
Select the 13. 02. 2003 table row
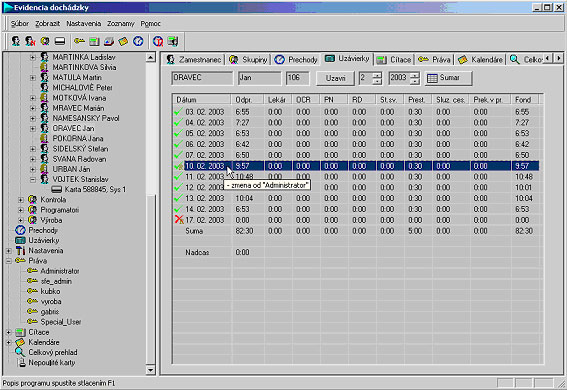point(356,198)
